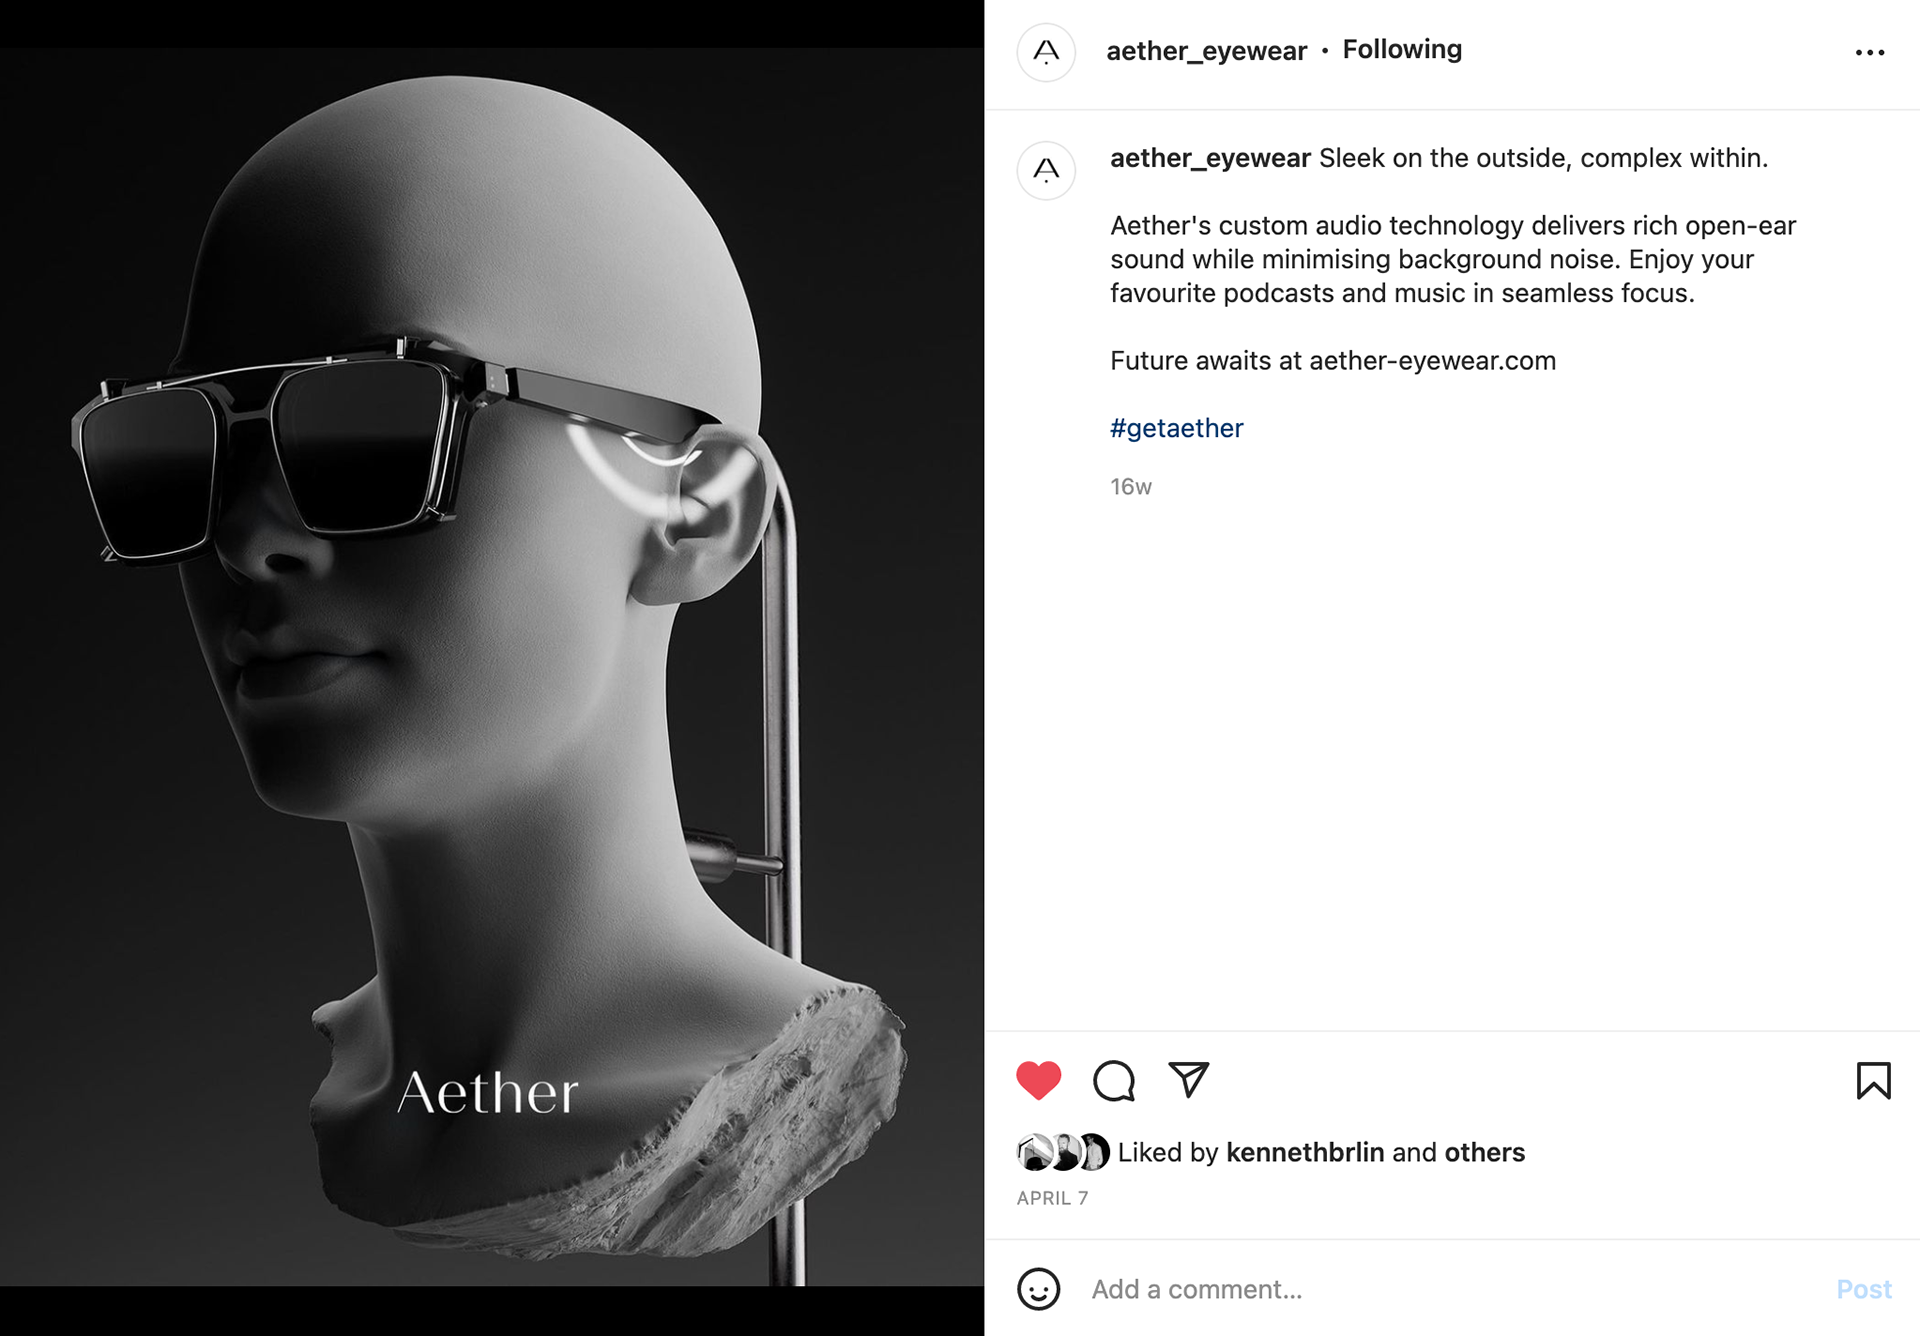Image resolution: width=1920 pixels, height=1336 pixels.
Task: Click the Aether avatar in the post header
Action: point(1046,52)
